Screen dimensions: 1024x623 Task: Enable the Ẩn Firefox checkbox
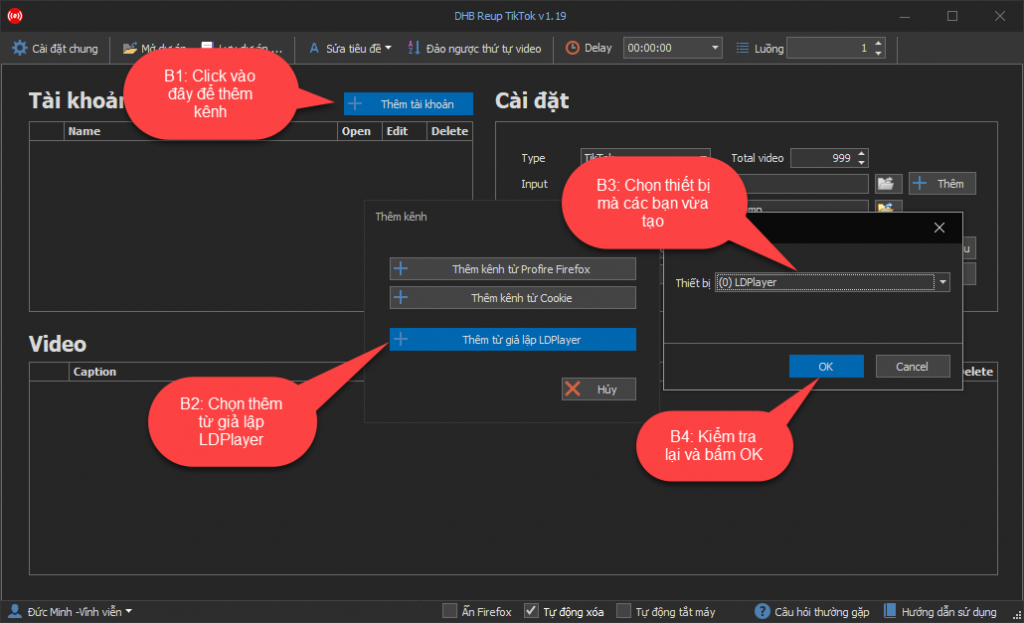pos(449,611)
